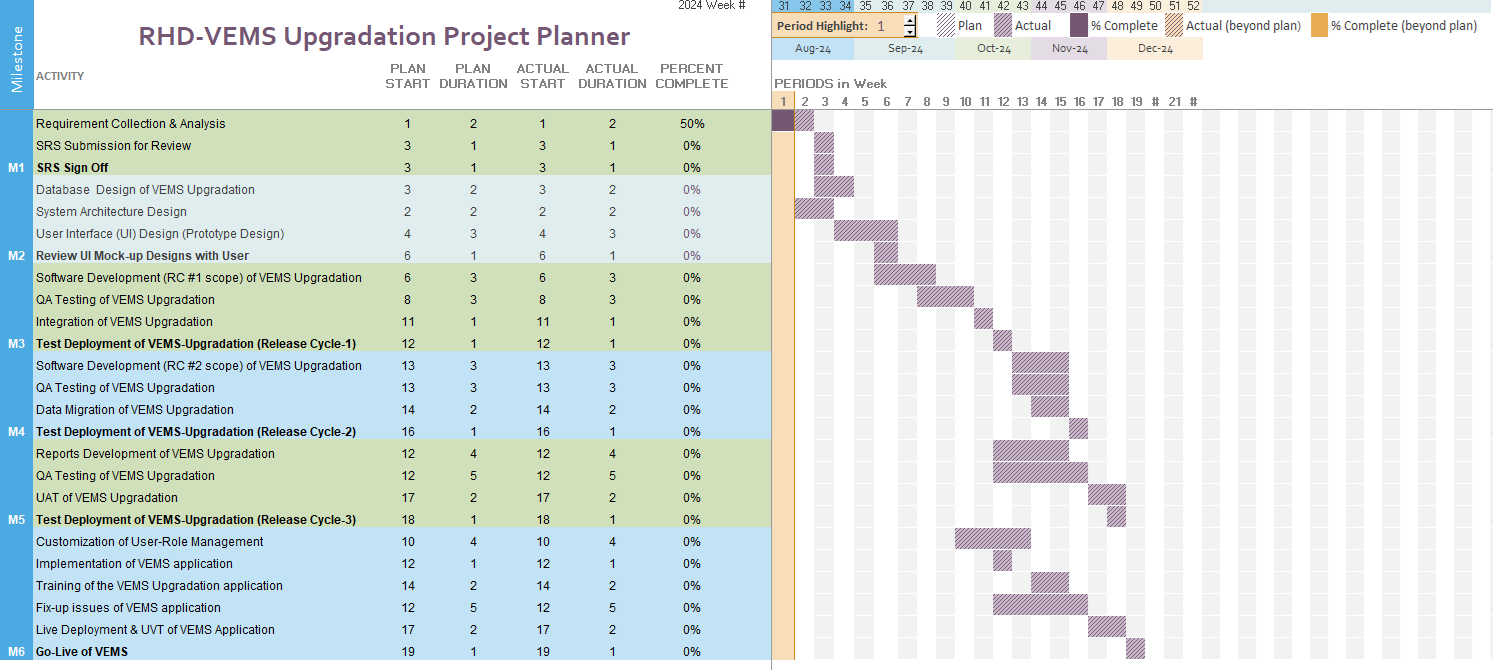Select the Actual (beyond plan) legend swatch
The image size is (1493, 670).
tap(1174, 26)
